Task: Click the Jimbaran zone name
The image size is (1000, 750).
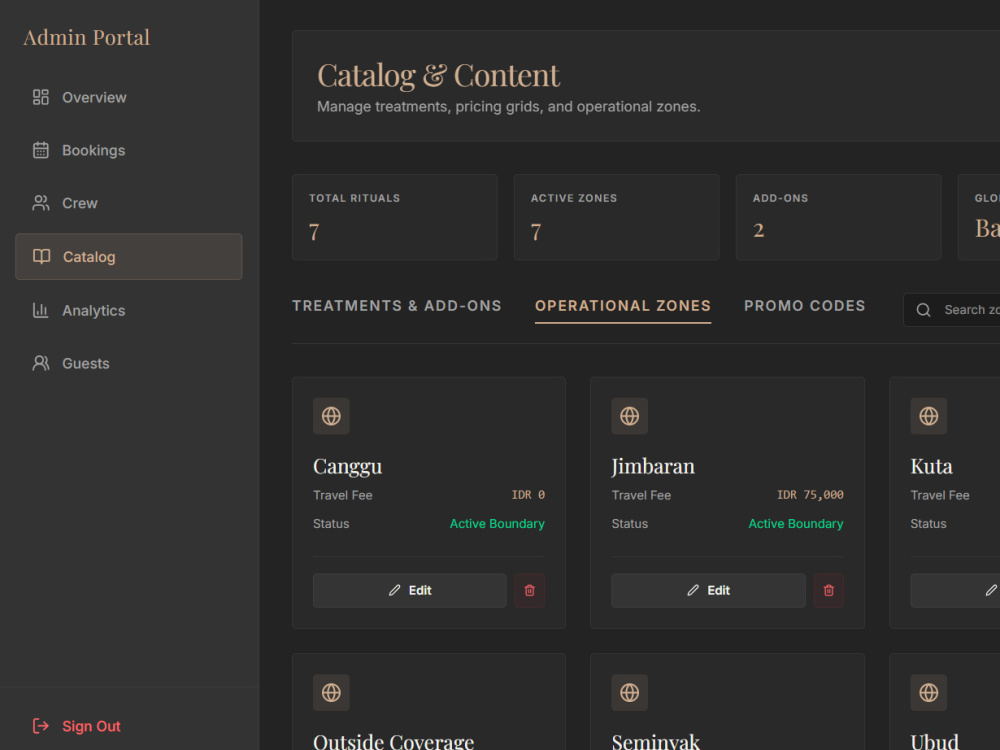Action: (x=653, y=467)
